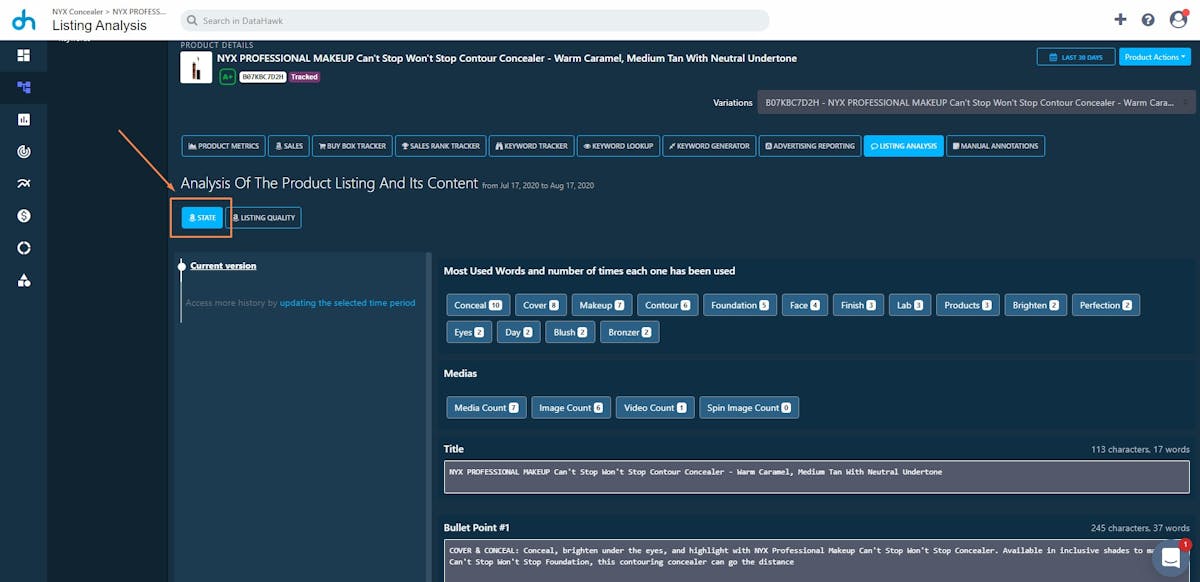Click the Media Count 7 tag

(x=486, y=407)
